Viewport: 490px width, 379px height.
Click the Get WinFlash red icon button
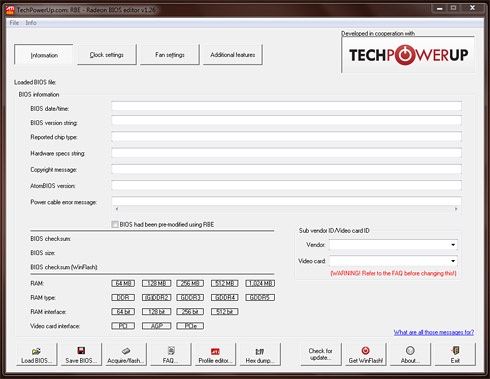point(365,355)
